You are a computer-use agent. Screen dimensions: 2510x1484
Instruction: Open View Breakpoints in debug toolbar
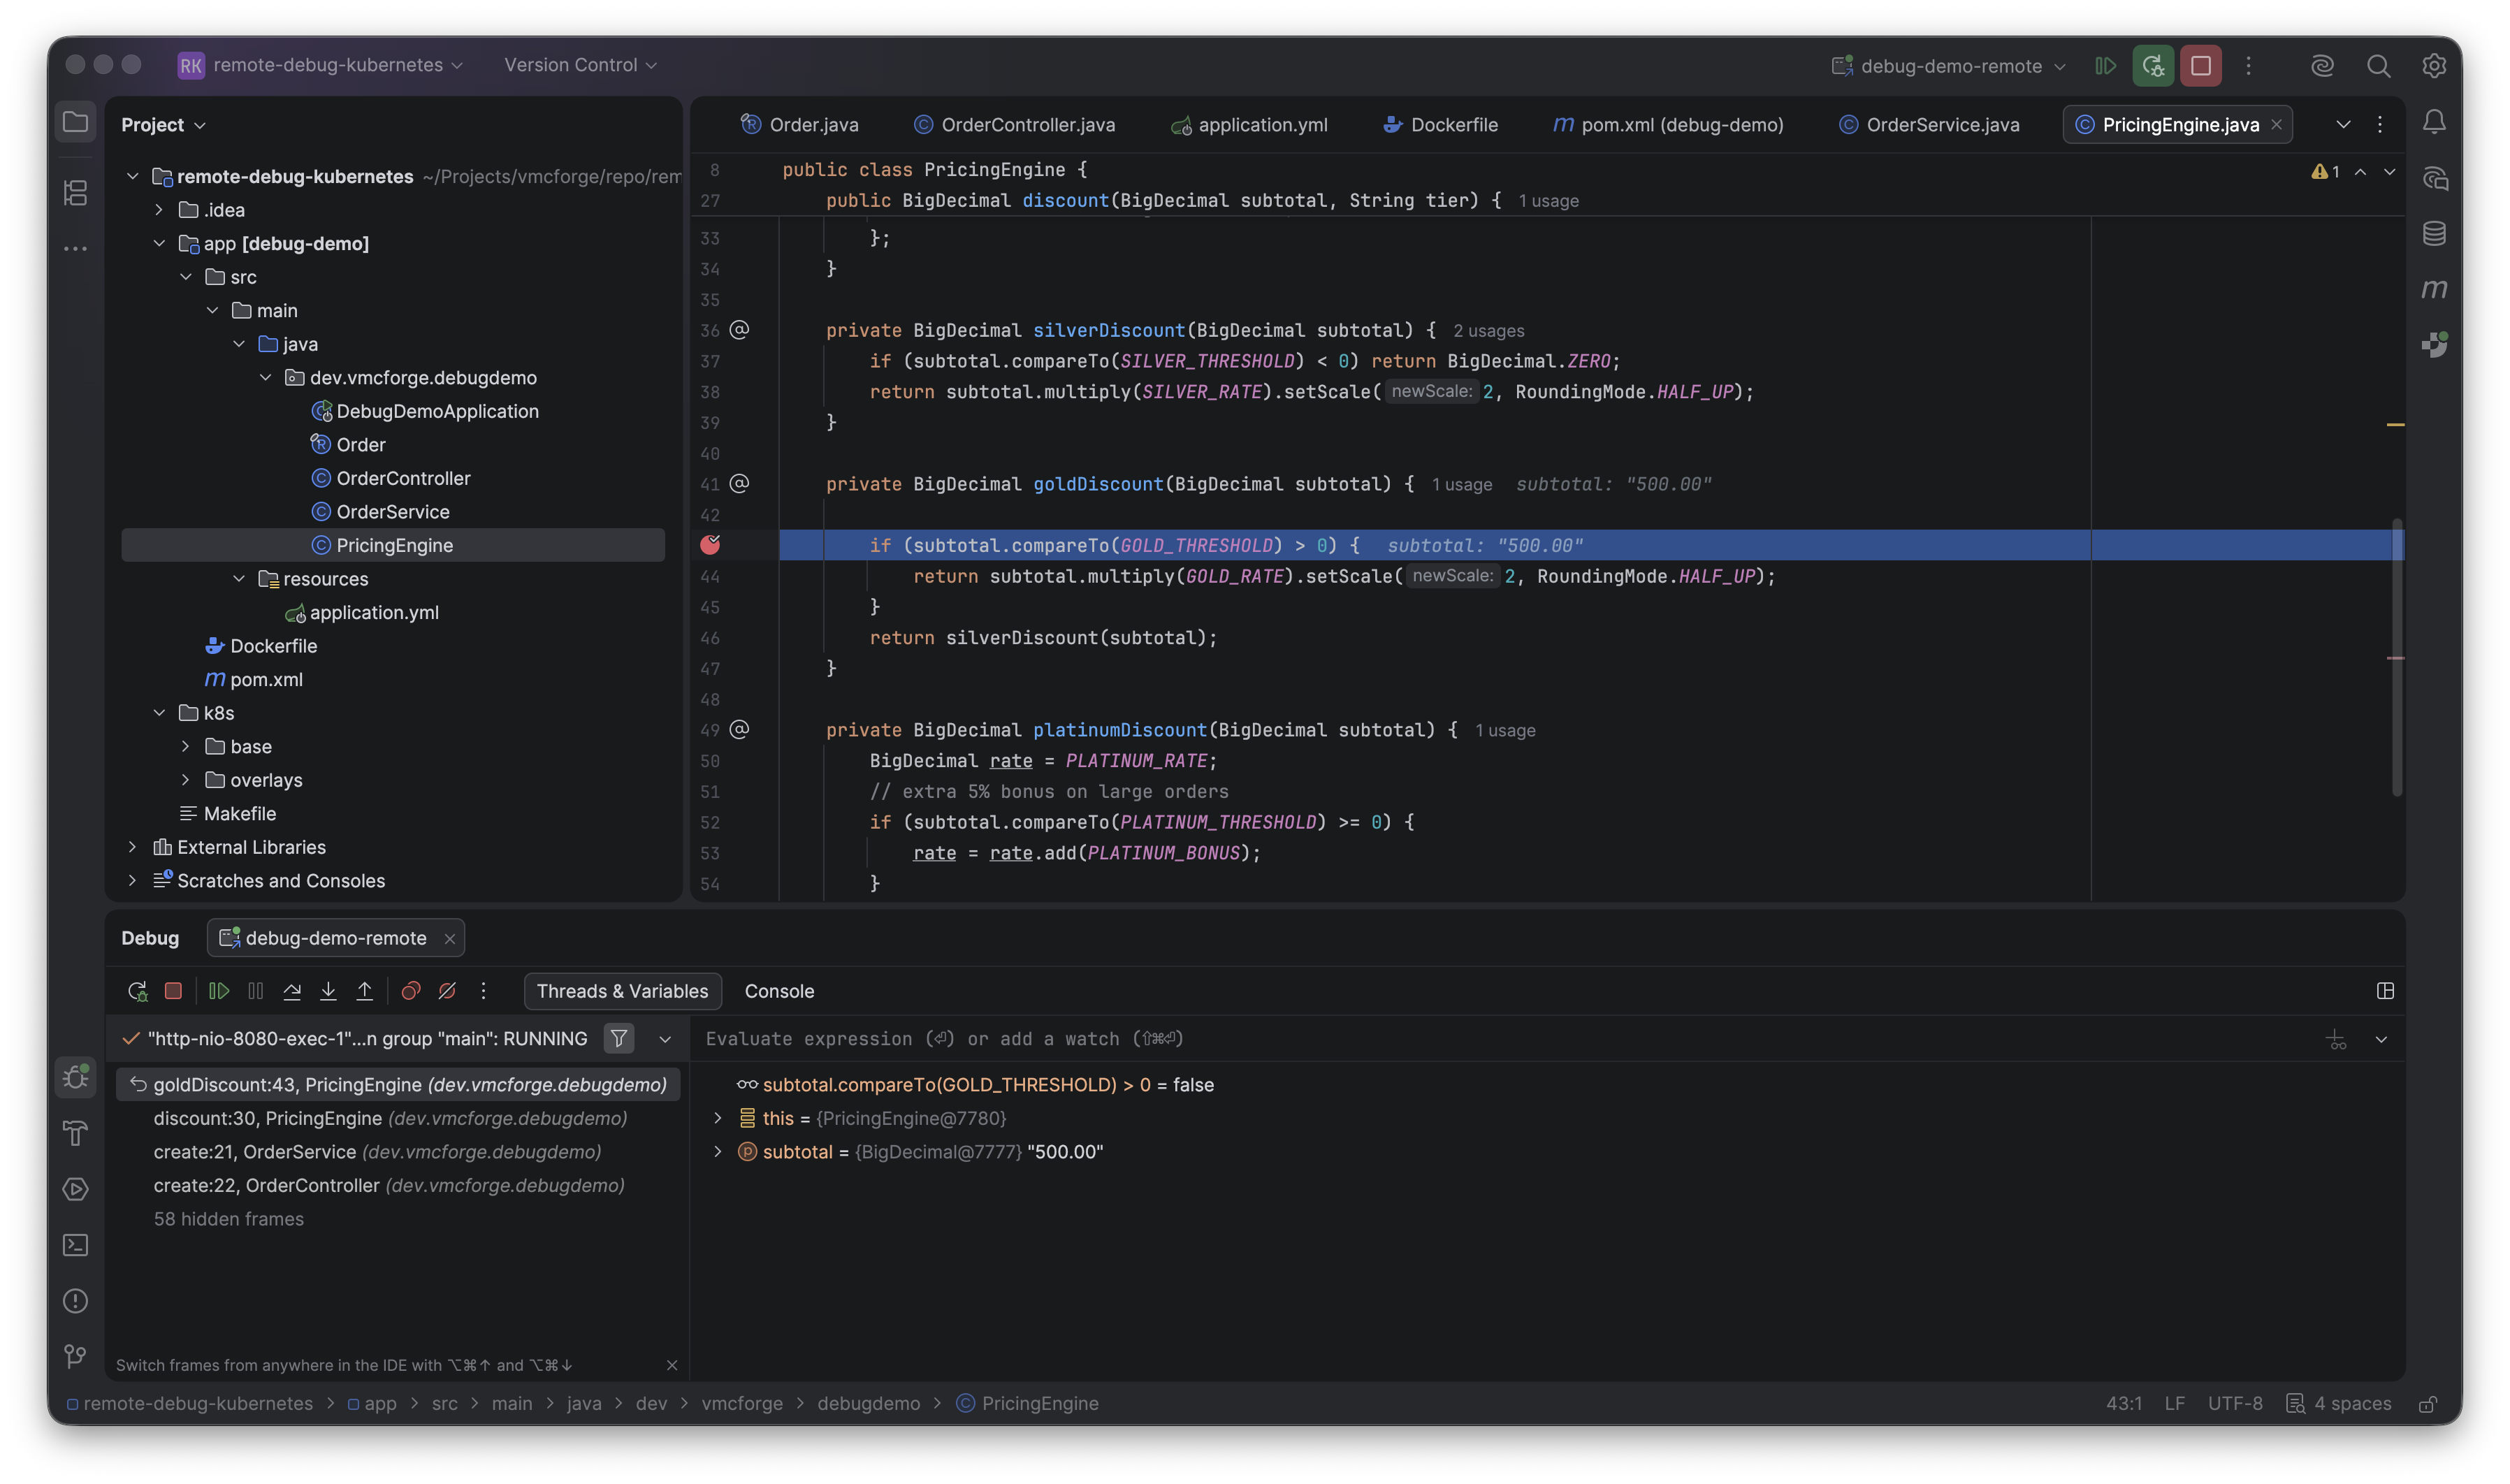[x=410, y=991]
